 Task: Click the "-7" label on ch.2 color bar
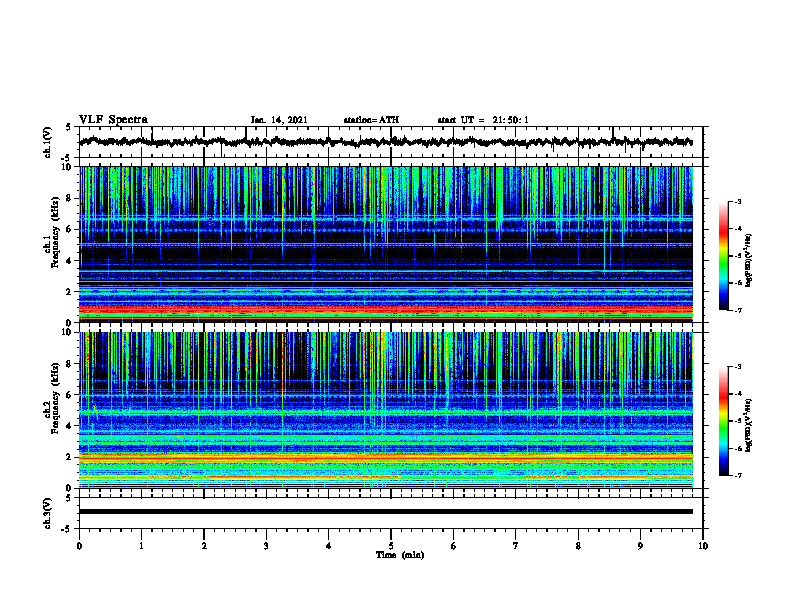pyautogui.click(x=738, y=475)
